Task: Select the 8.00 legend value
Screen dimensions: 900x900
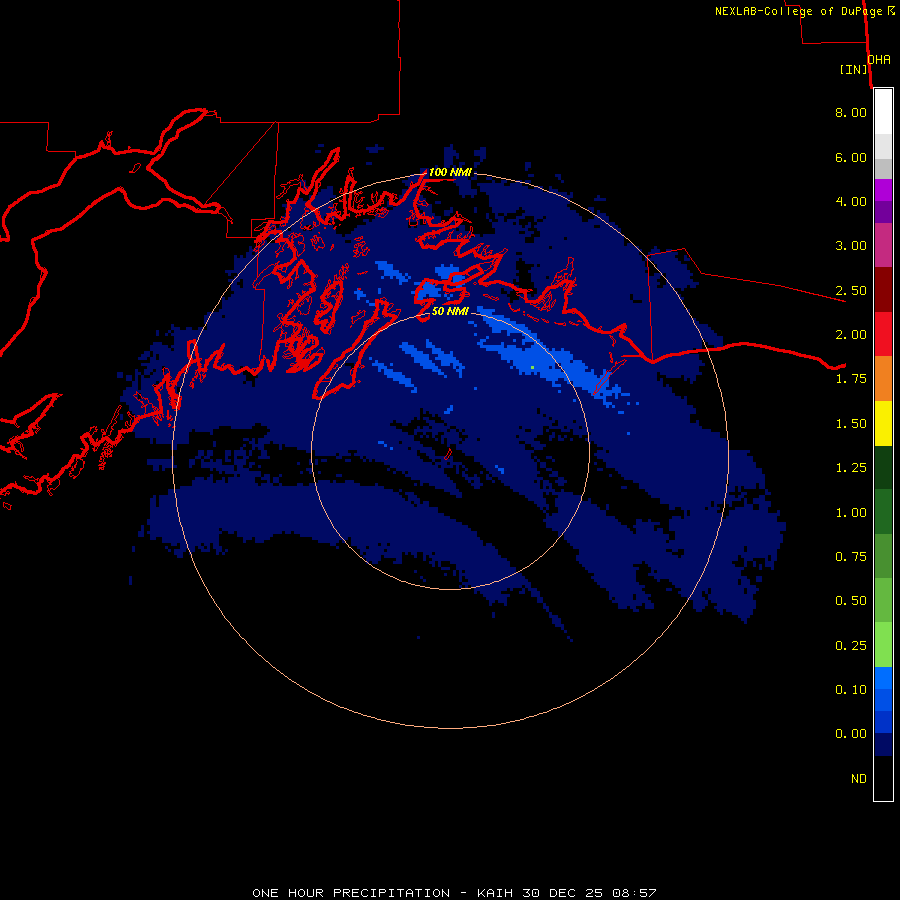Action: 851,112
